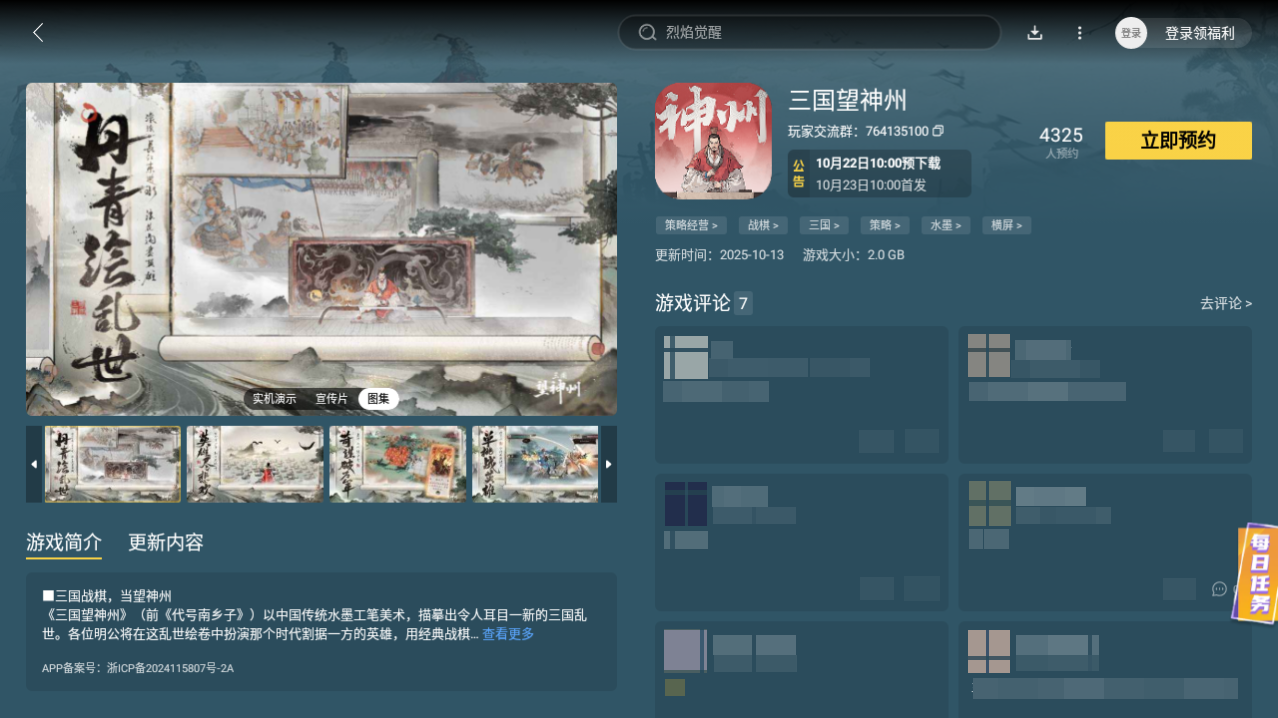
Task: Select the second carousel thumbnail
Action: [255, 464]
